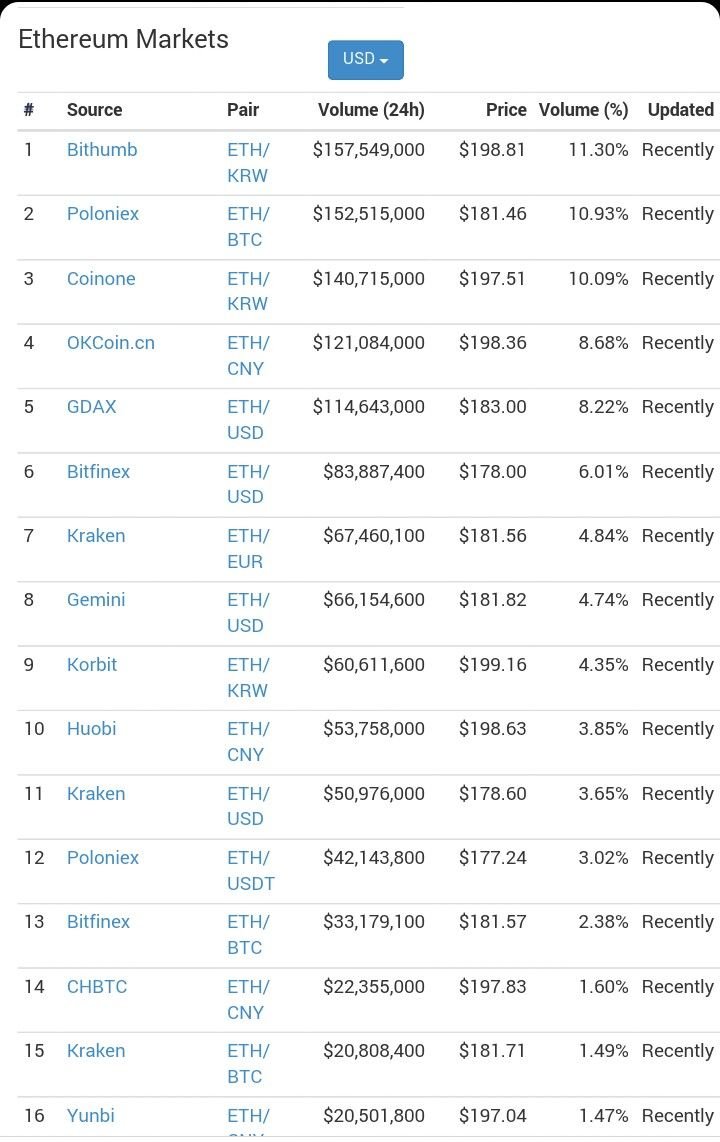Select the Poloniex ETH/USDT pair
The height and width of the screenshot is (1142, 720).
(x=250, y=871)
